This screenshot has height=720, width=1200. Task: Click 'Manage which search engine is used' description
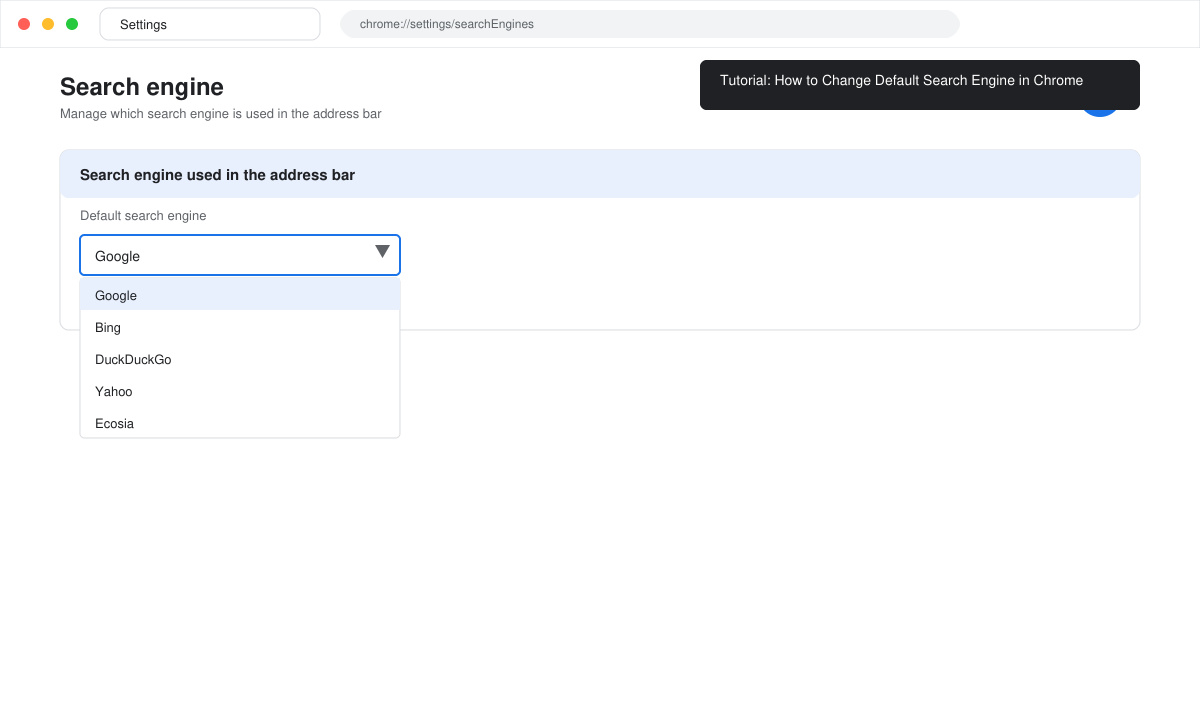[x=220, y=114]
